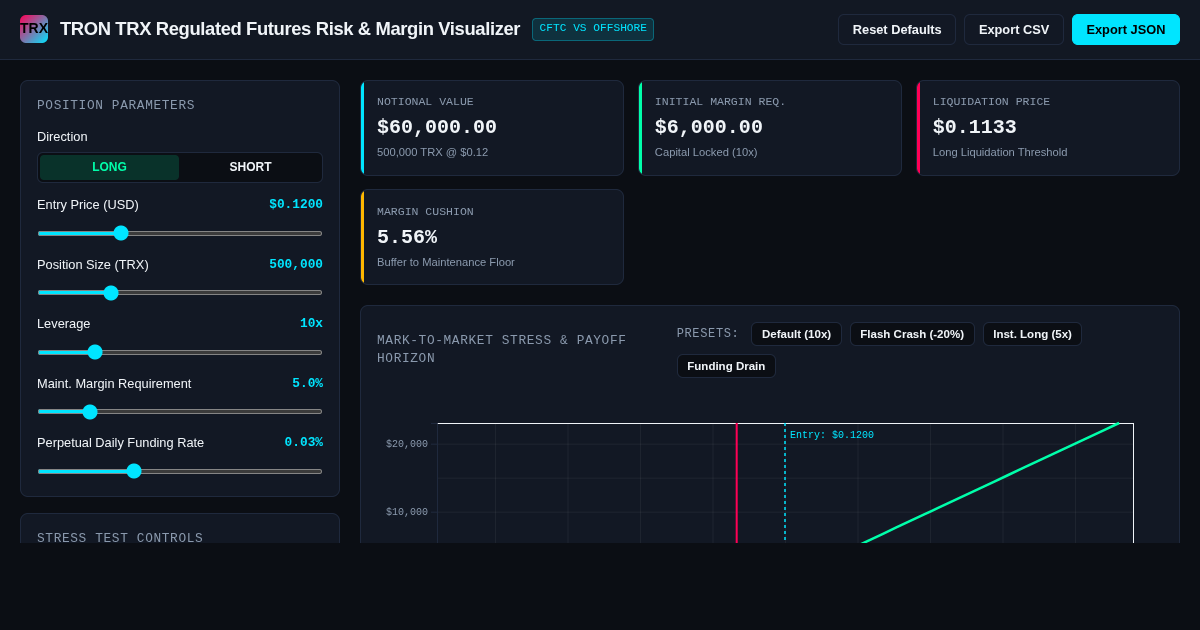Apply Default (10x) preset

coord(796,334)
